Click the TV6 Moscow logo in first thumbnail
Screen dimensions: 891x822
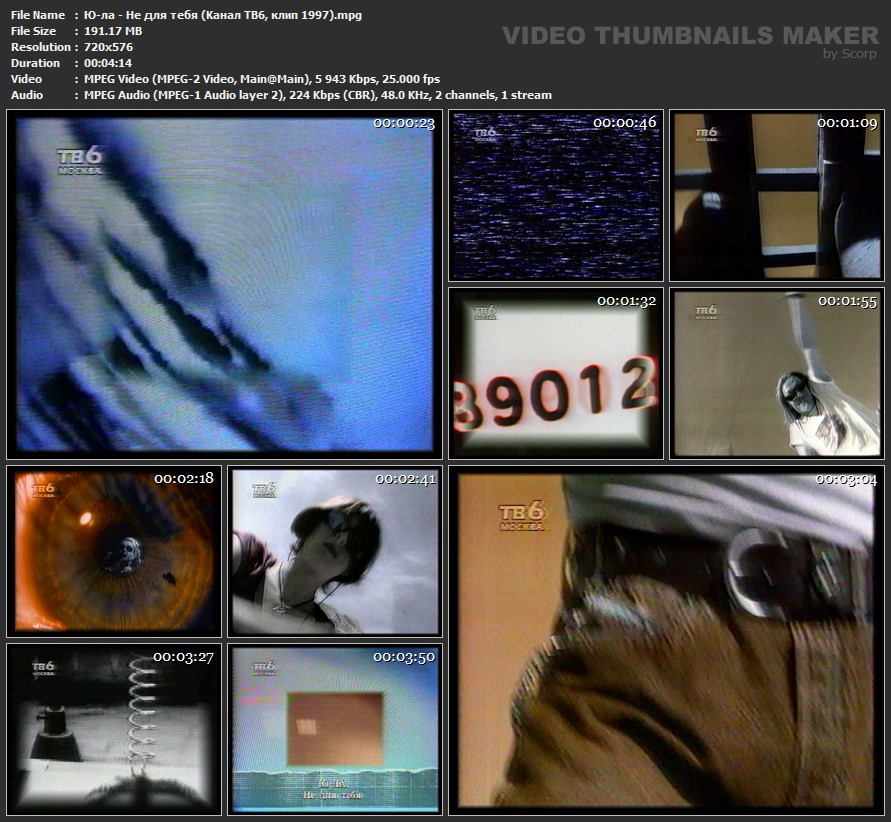tap(79, 160)
